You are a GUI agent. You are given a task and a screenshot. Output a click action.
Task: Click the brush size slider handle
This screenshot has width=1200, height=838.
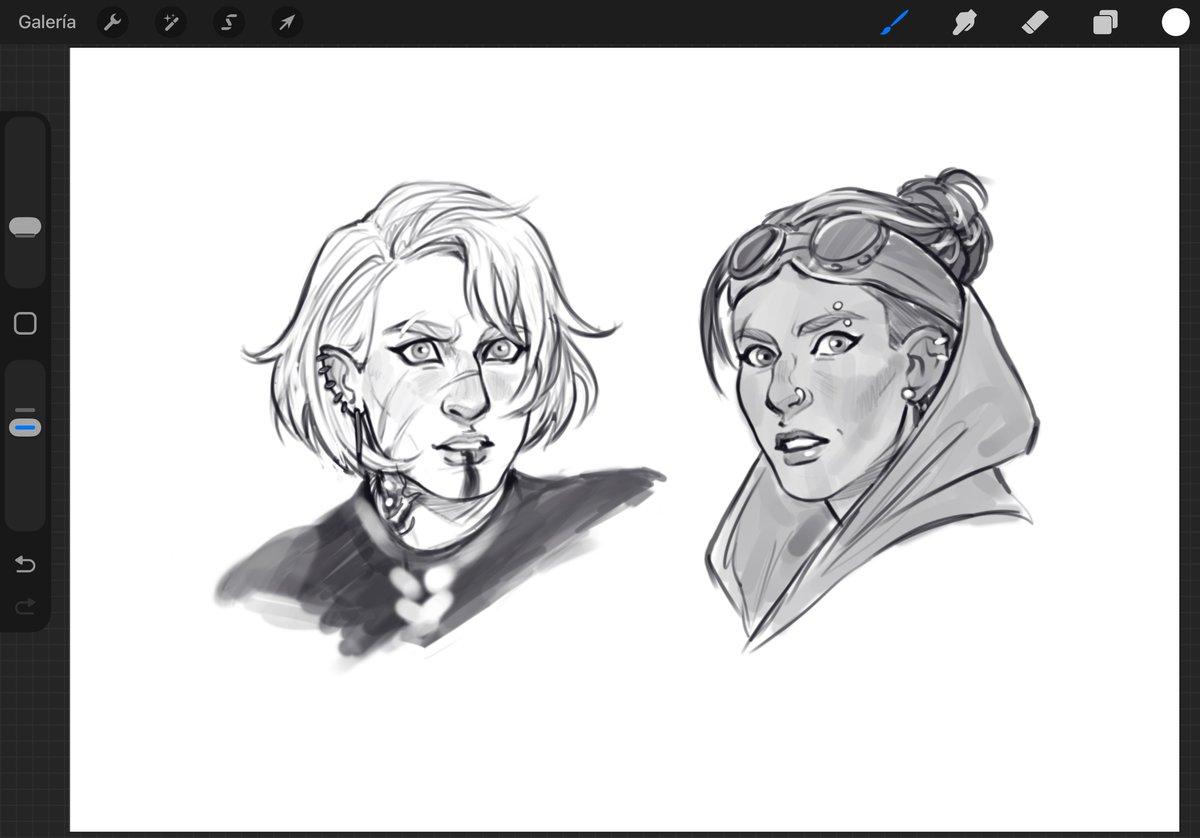pos(25,228)
